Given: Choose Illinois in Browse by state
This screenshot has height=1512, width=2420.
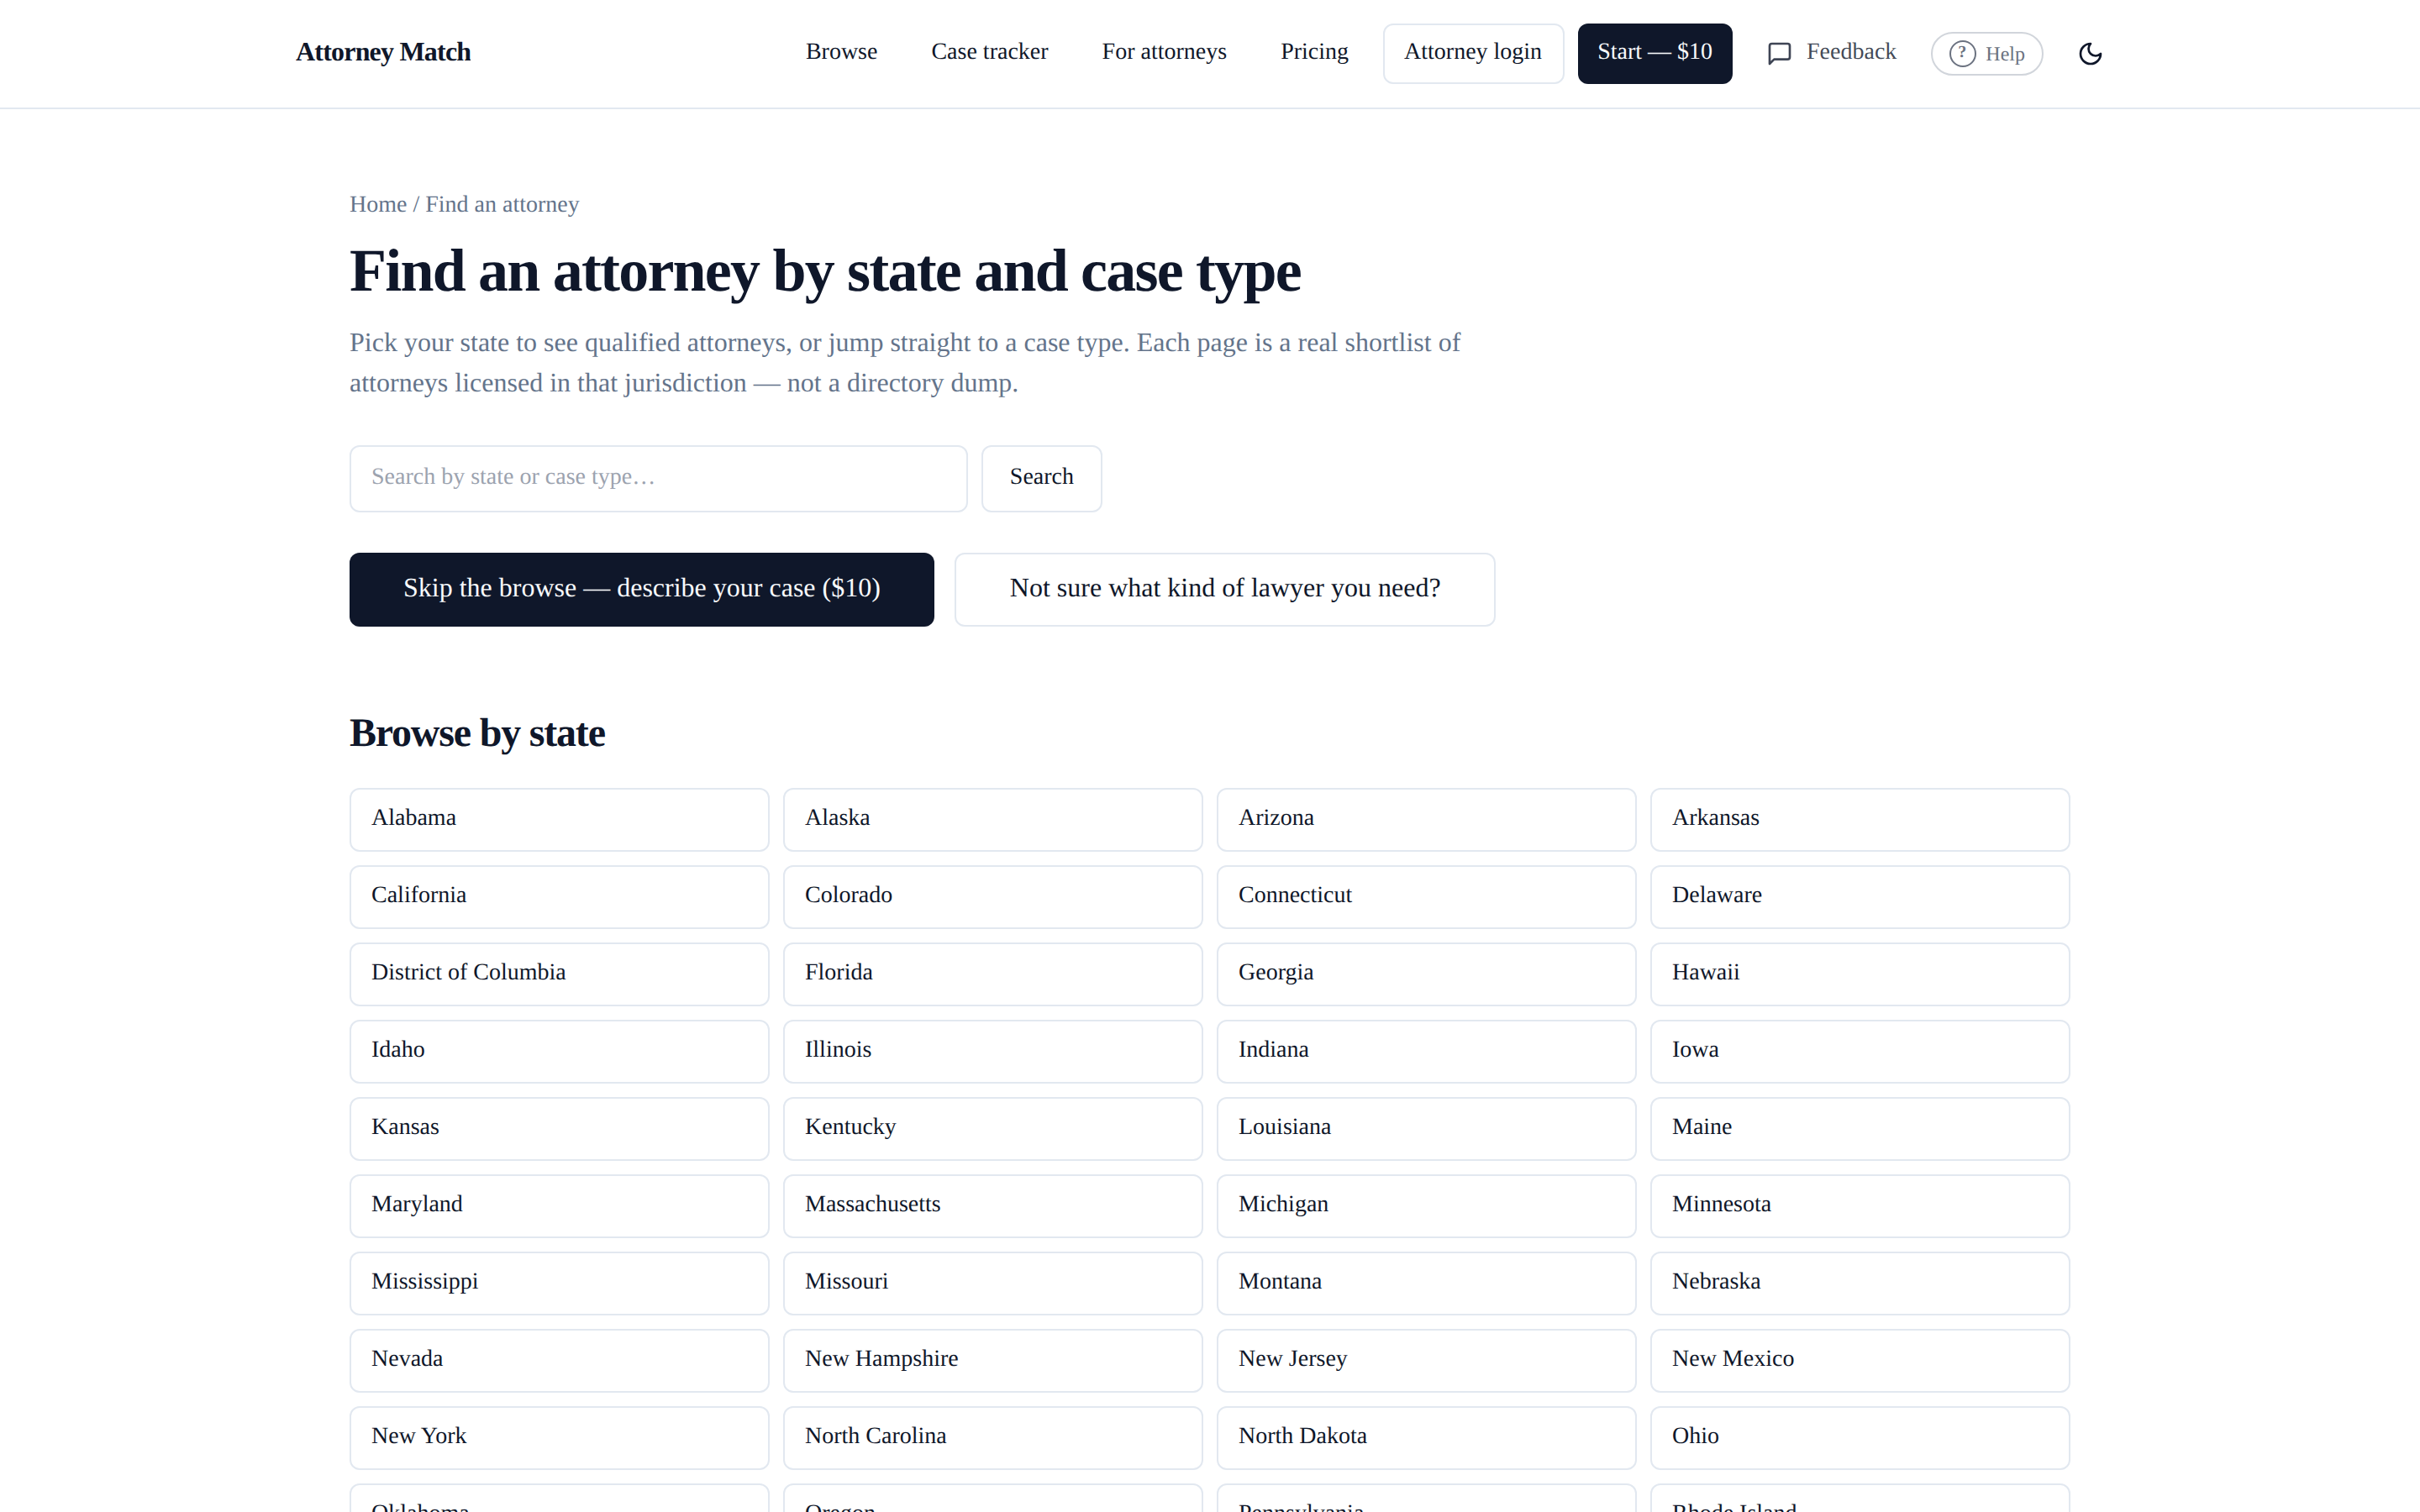Looking at the screenshot, I should (x=992, y=1051).
